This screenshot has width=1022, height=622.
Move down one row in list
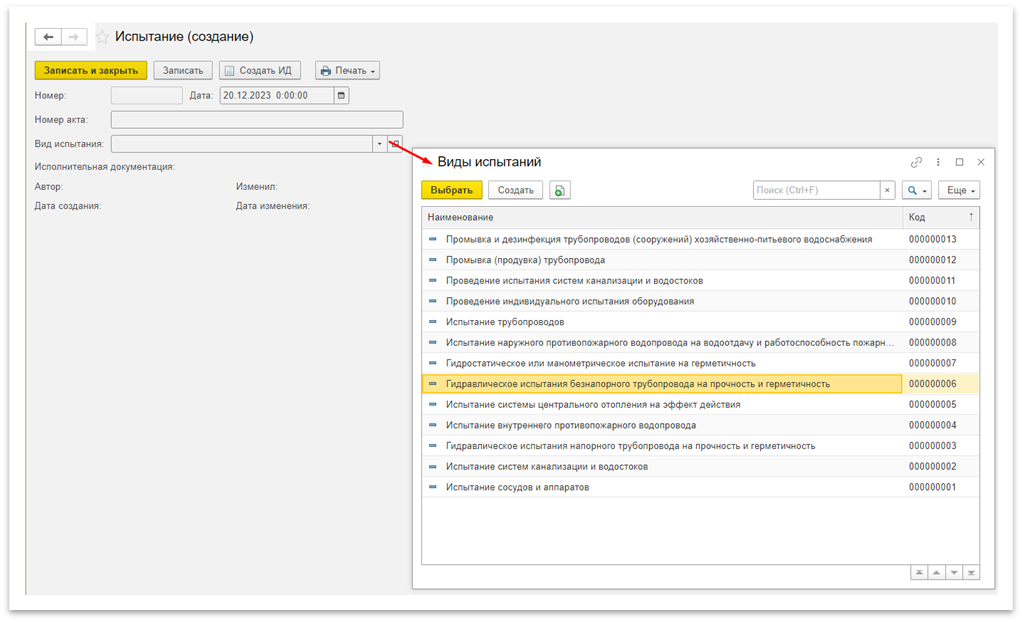coord(954,572)
